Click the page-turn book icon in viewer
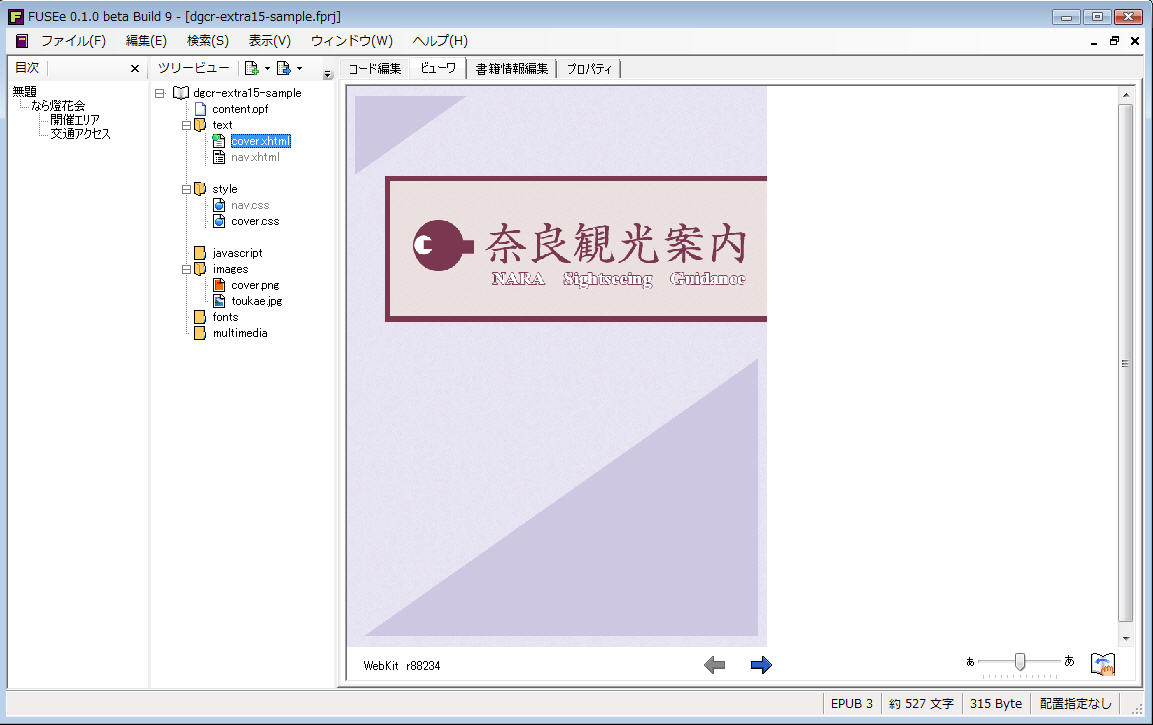1153x725 pixels. click(1102, 664)
